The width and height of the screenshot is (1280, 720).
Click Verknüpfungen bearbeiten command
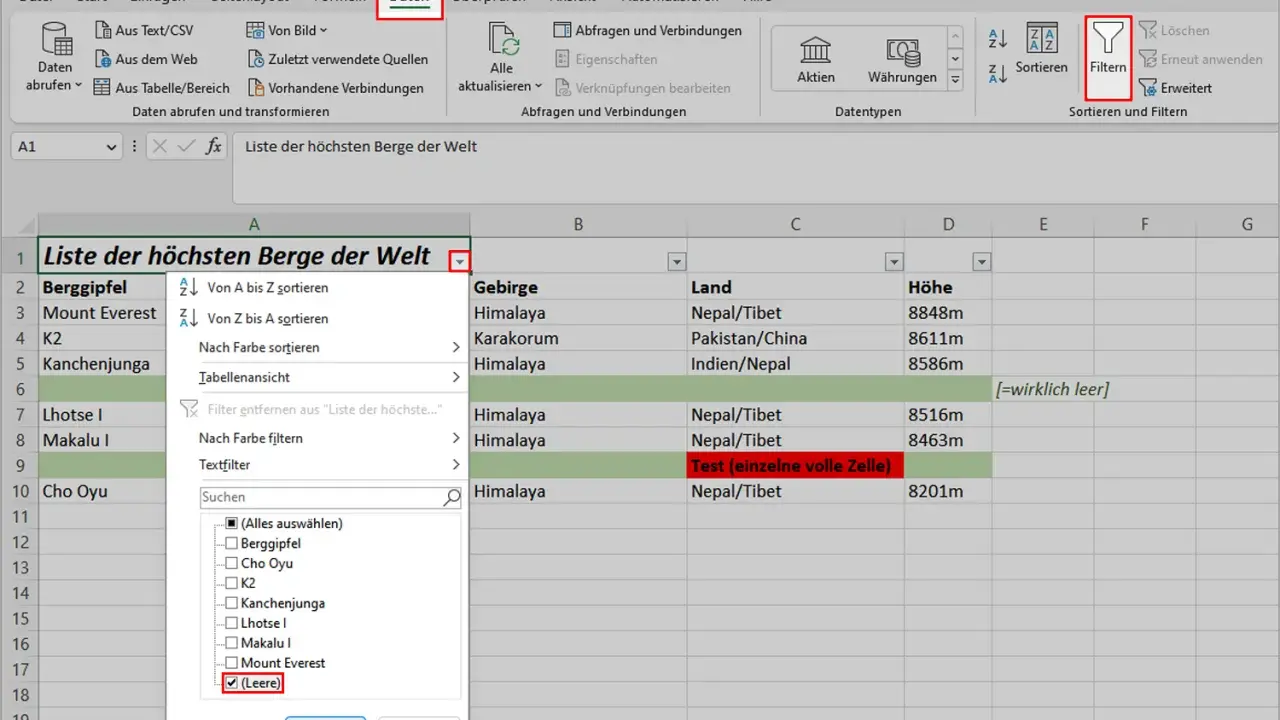click(643, 88)
